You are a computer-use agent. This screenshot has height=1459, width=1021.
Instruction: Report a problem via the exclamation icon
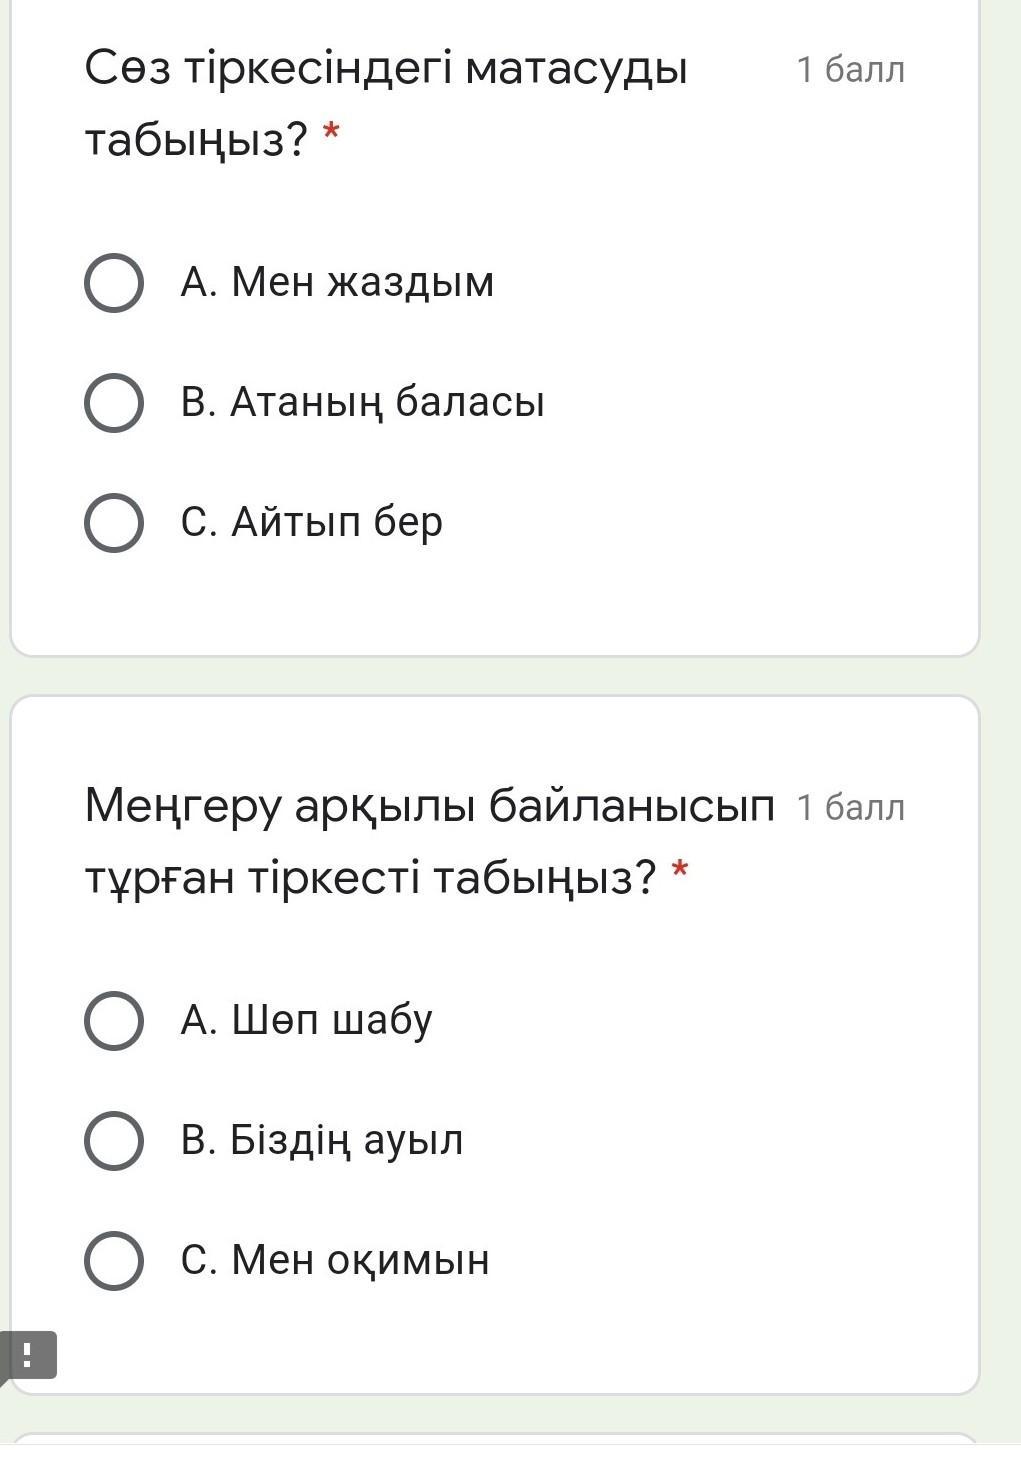27,1355
